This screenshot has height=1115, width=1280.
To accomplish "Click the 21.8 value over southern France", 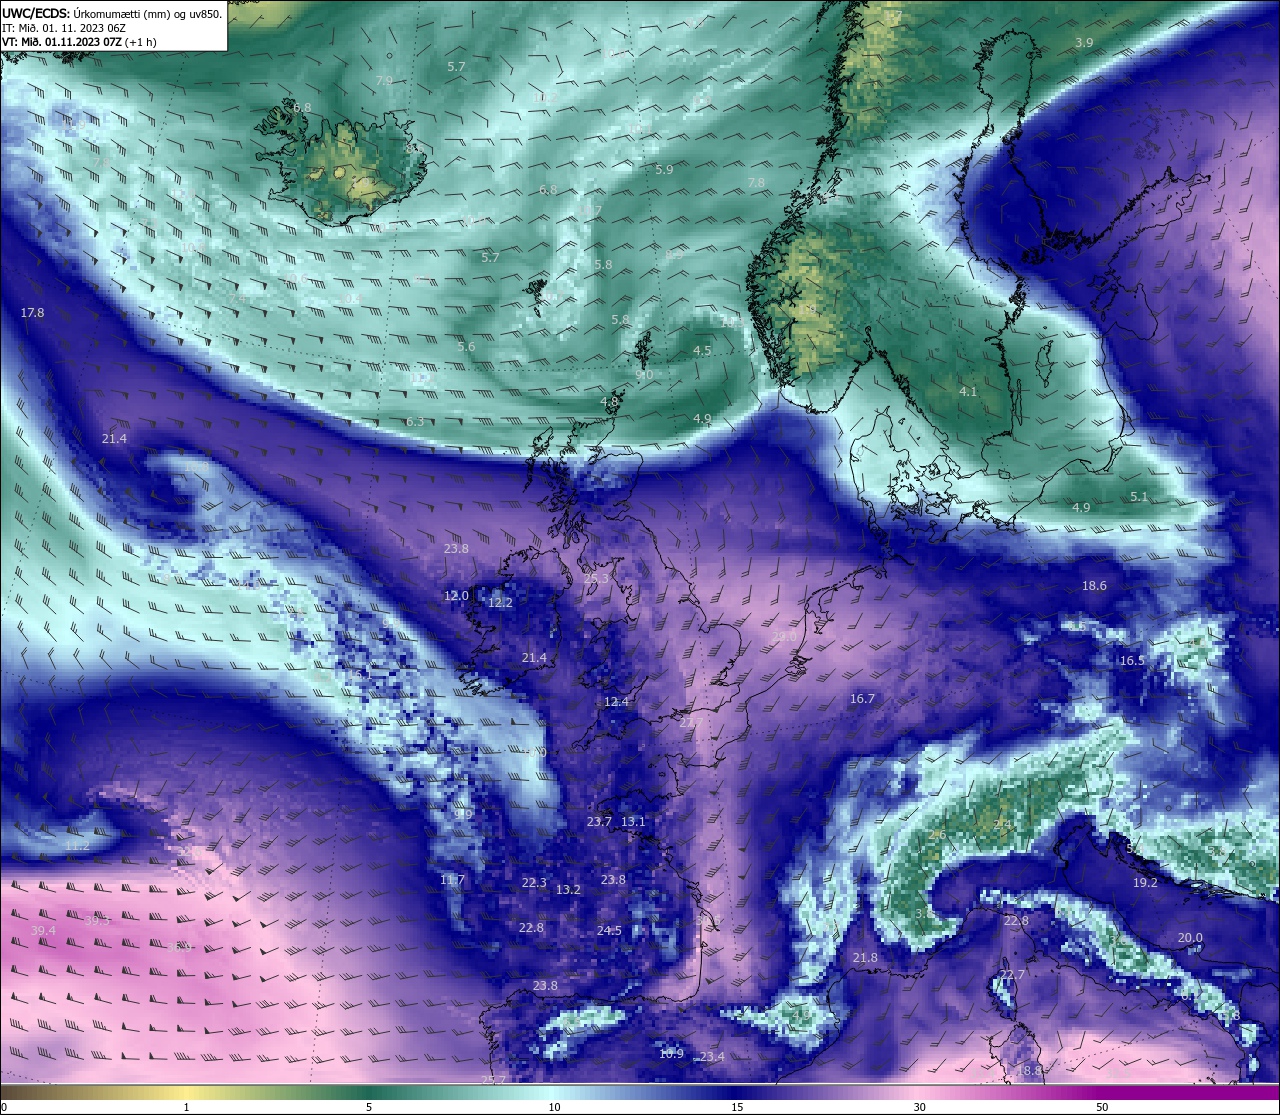I will (x=865, y=958).
